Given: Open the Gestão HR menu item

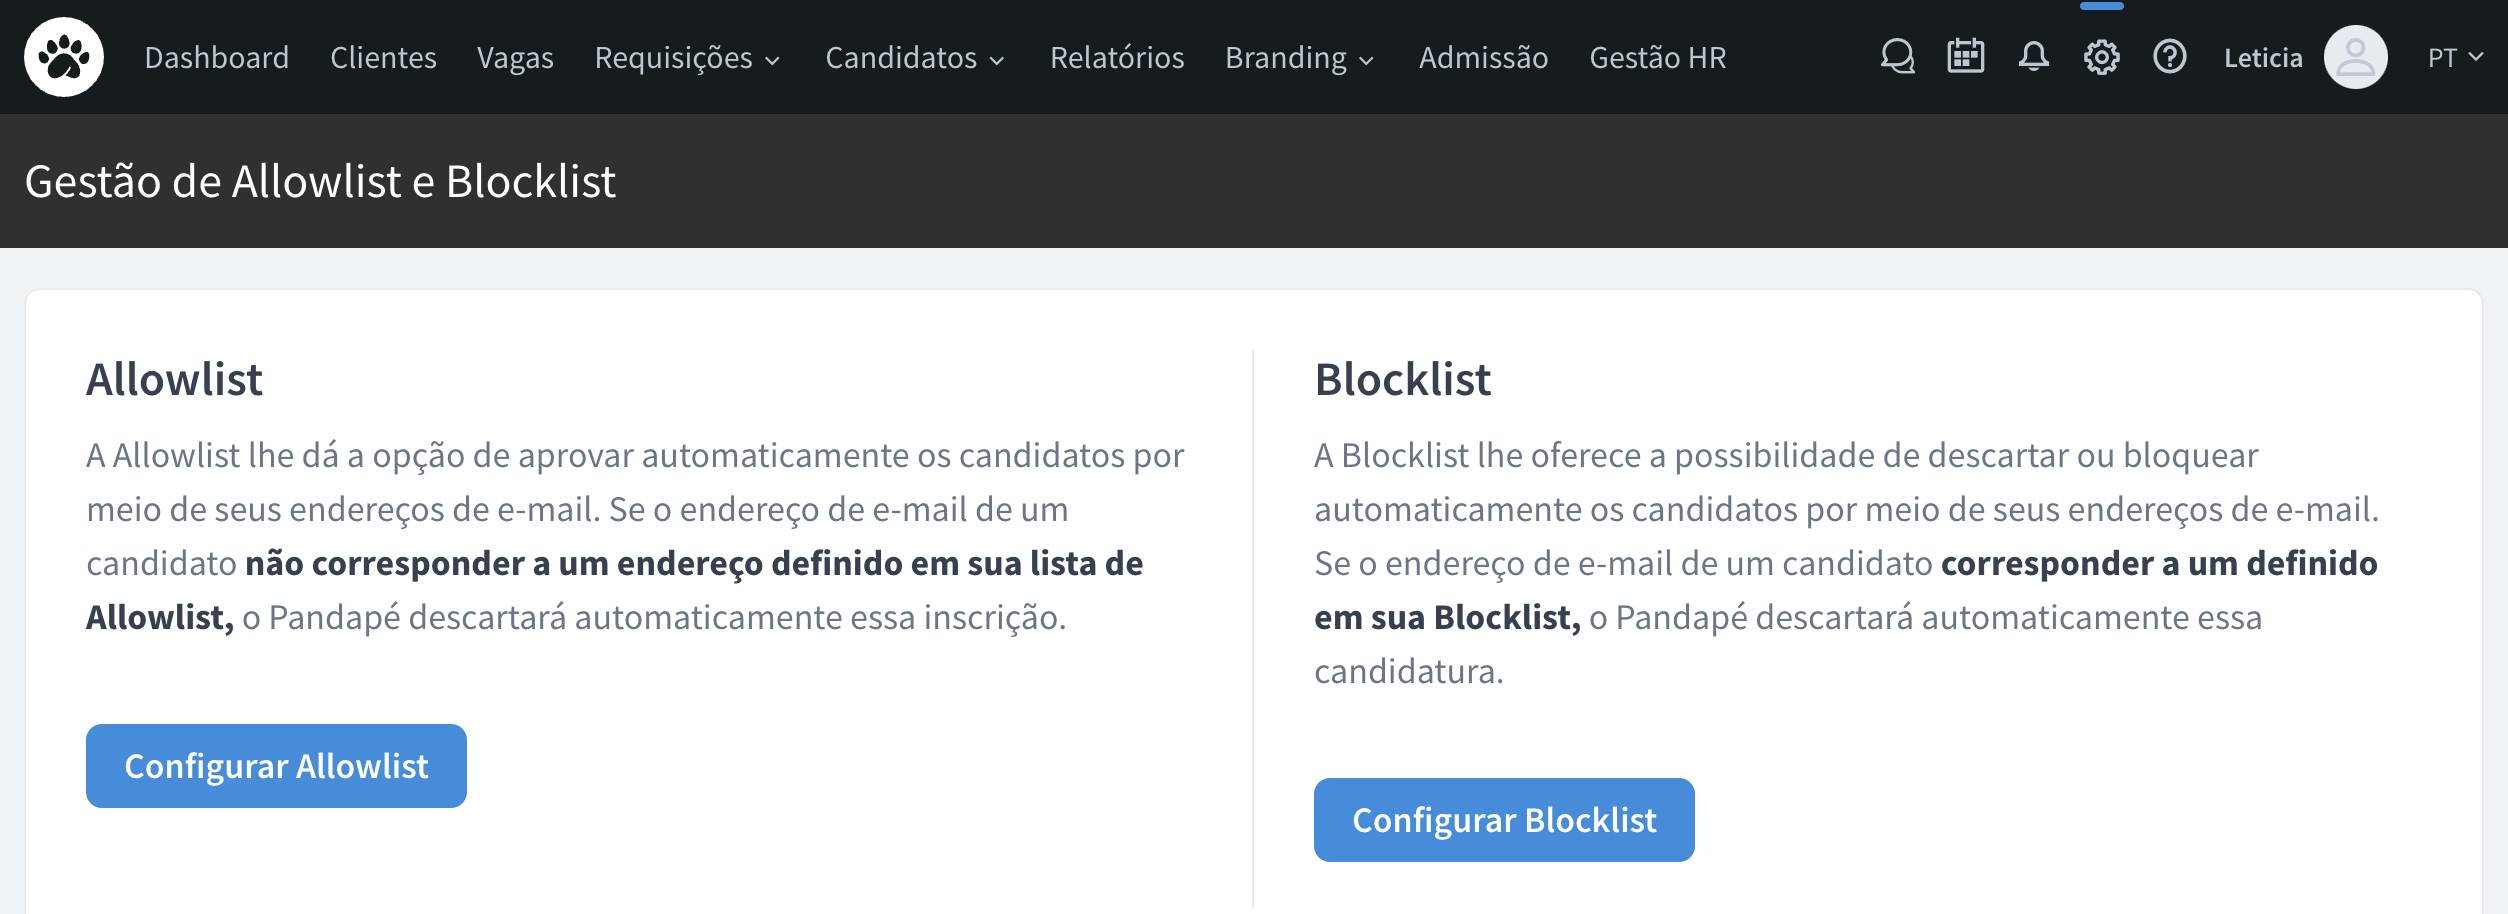Looking at the screenshot, I should click(x=1658, y=58).
